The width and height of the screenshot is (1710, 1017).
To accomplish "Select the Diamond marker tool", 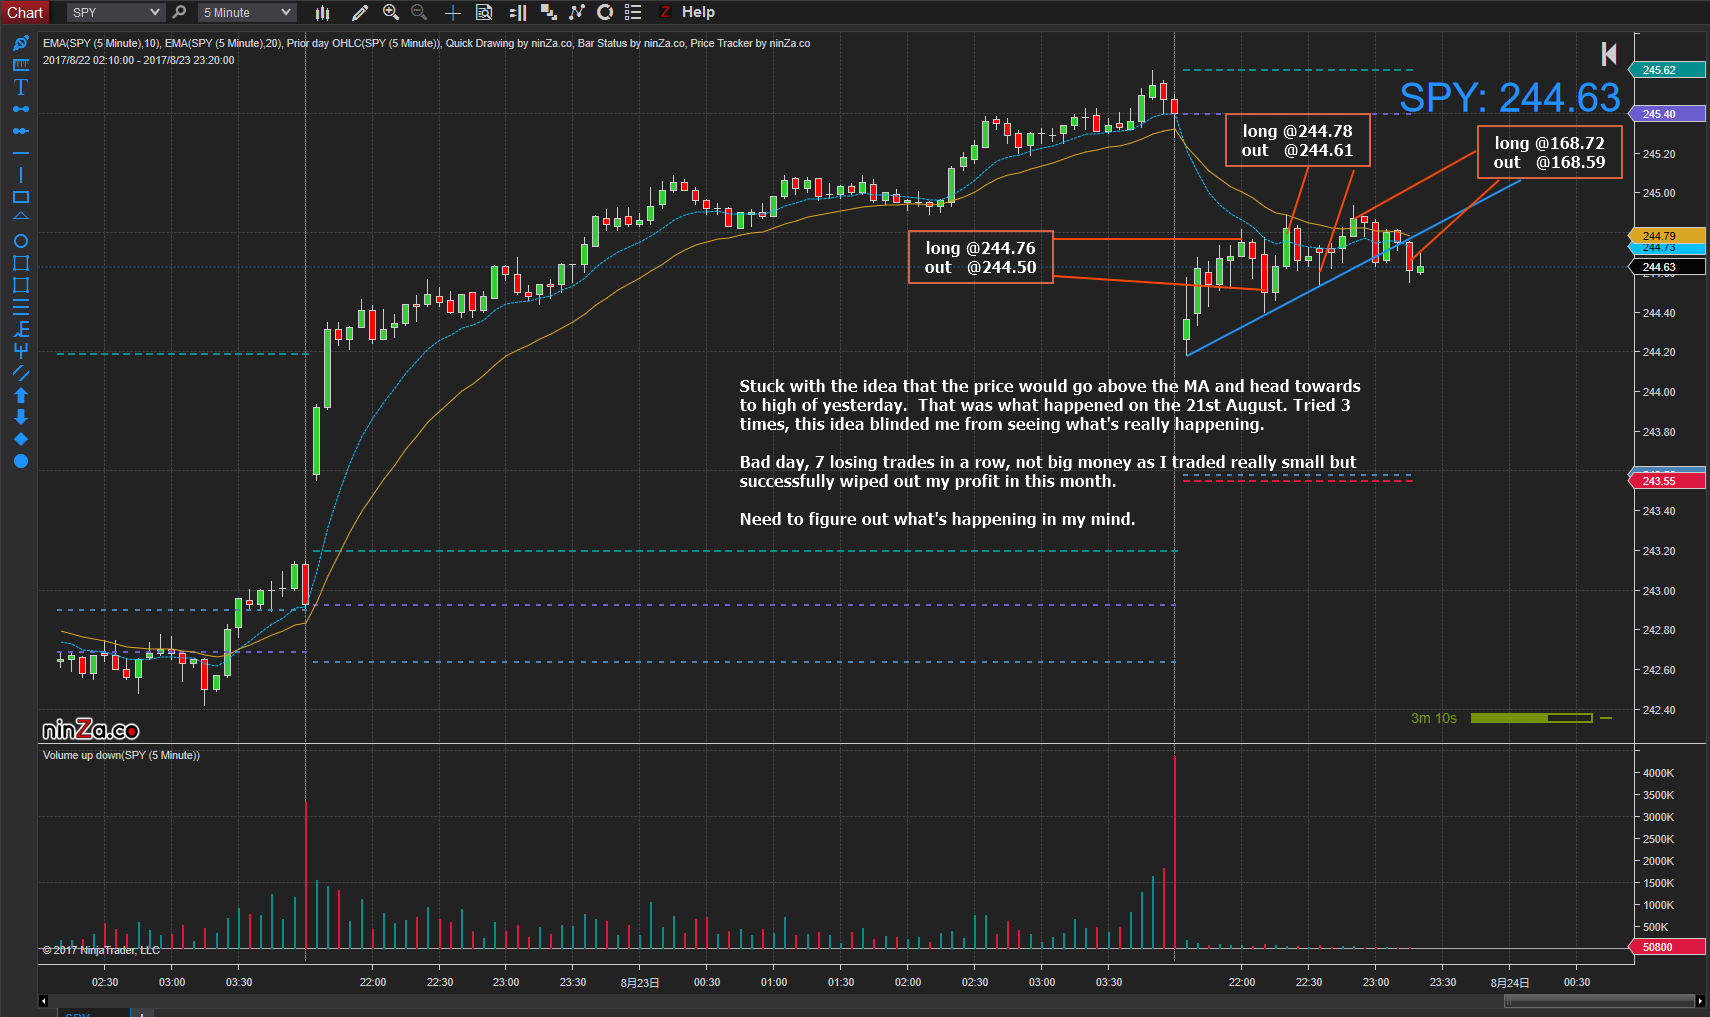I will point(20,439).
